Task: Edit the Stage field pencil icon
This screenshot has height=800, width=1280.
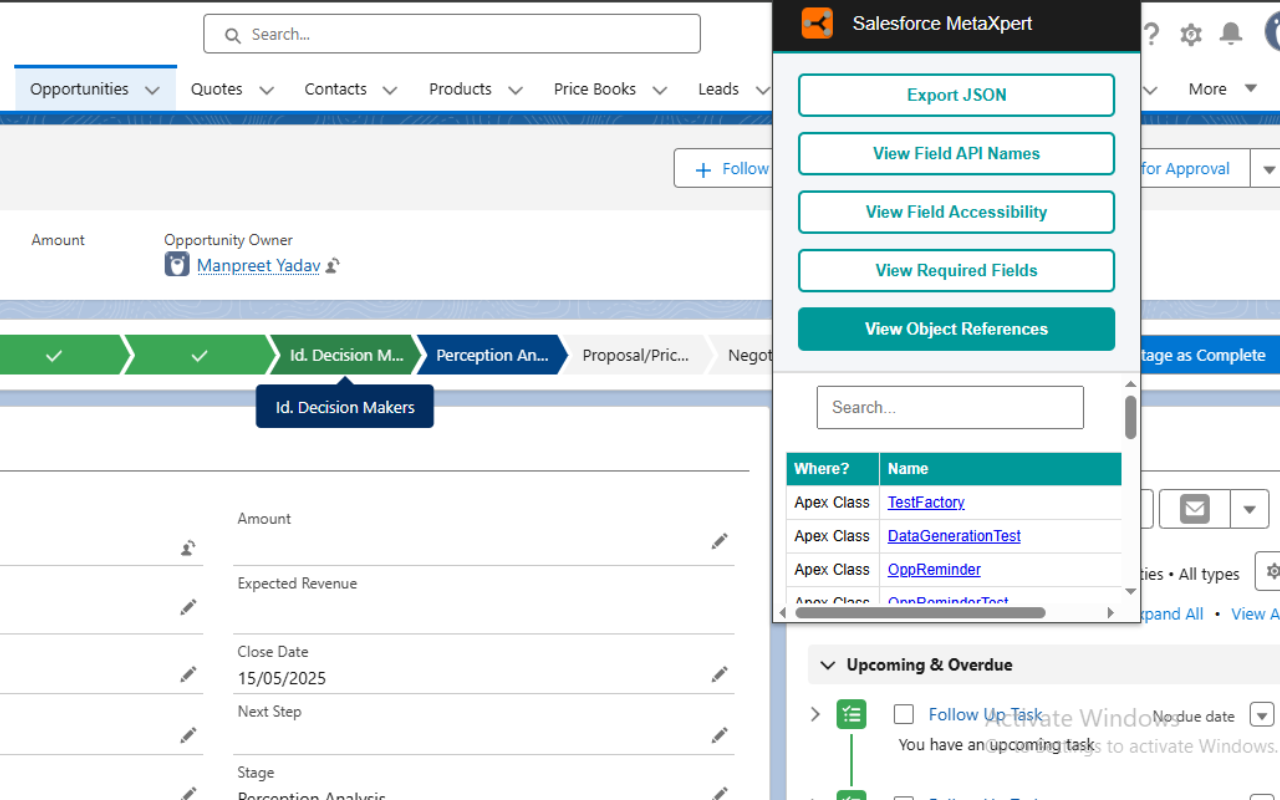Action: [x=719, y=793]
